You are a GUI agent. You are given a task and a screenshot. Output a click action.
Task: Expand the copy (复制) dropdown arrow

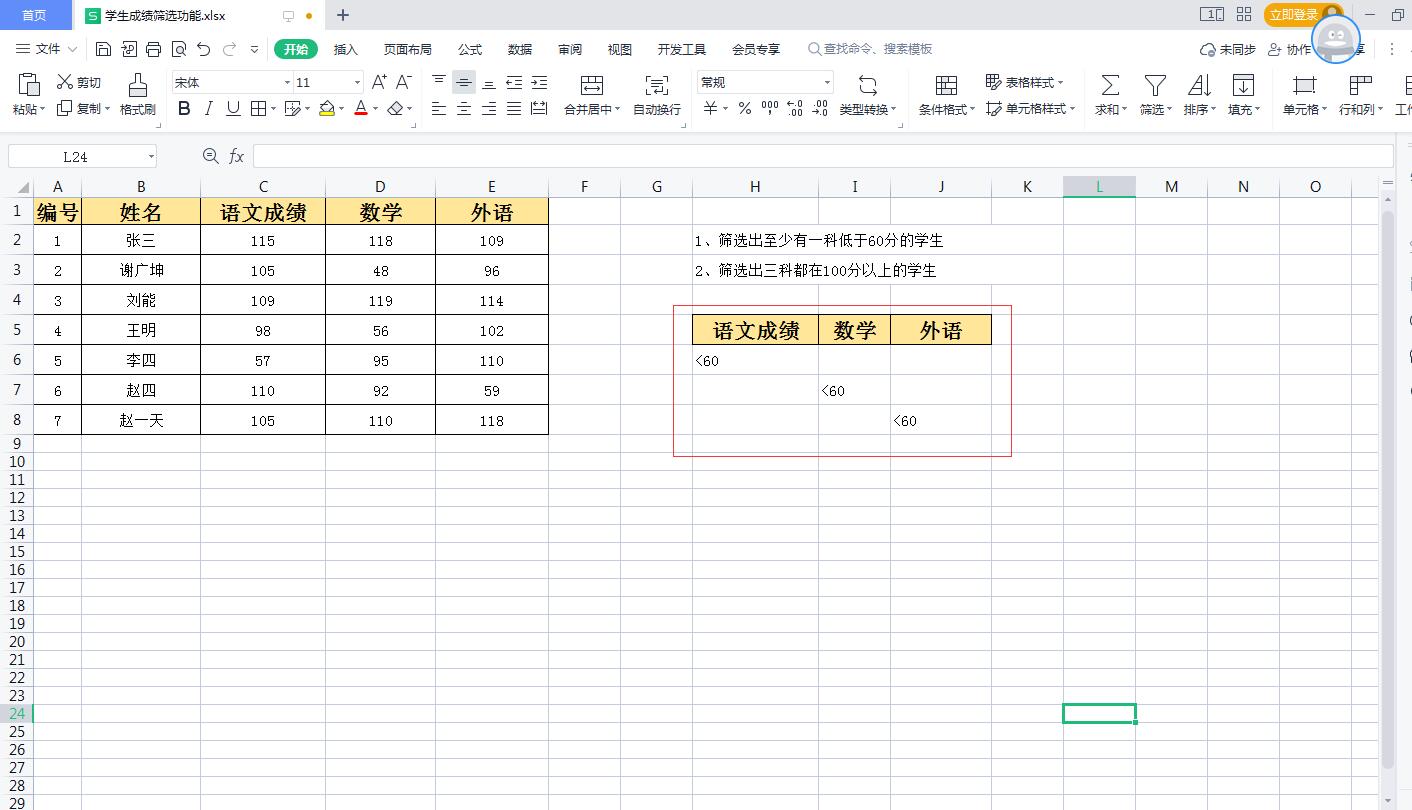106,109
